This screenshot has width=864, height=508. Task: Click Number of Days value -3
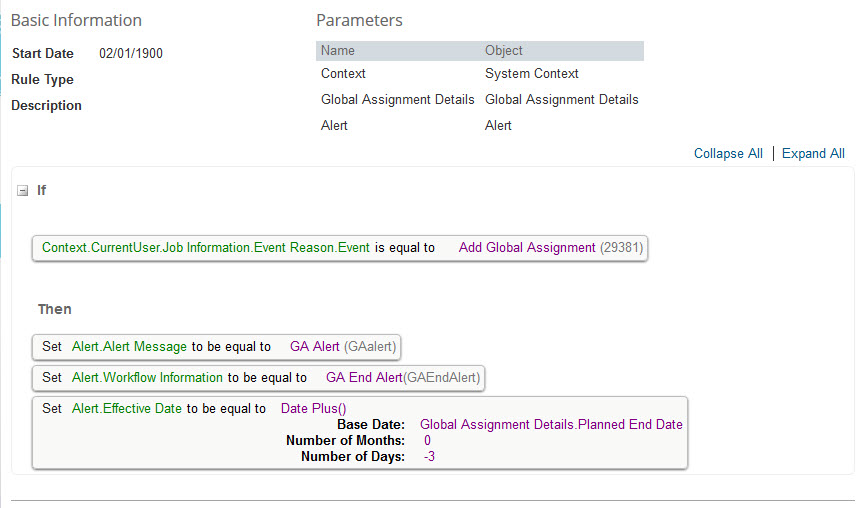tap(429, 456)
